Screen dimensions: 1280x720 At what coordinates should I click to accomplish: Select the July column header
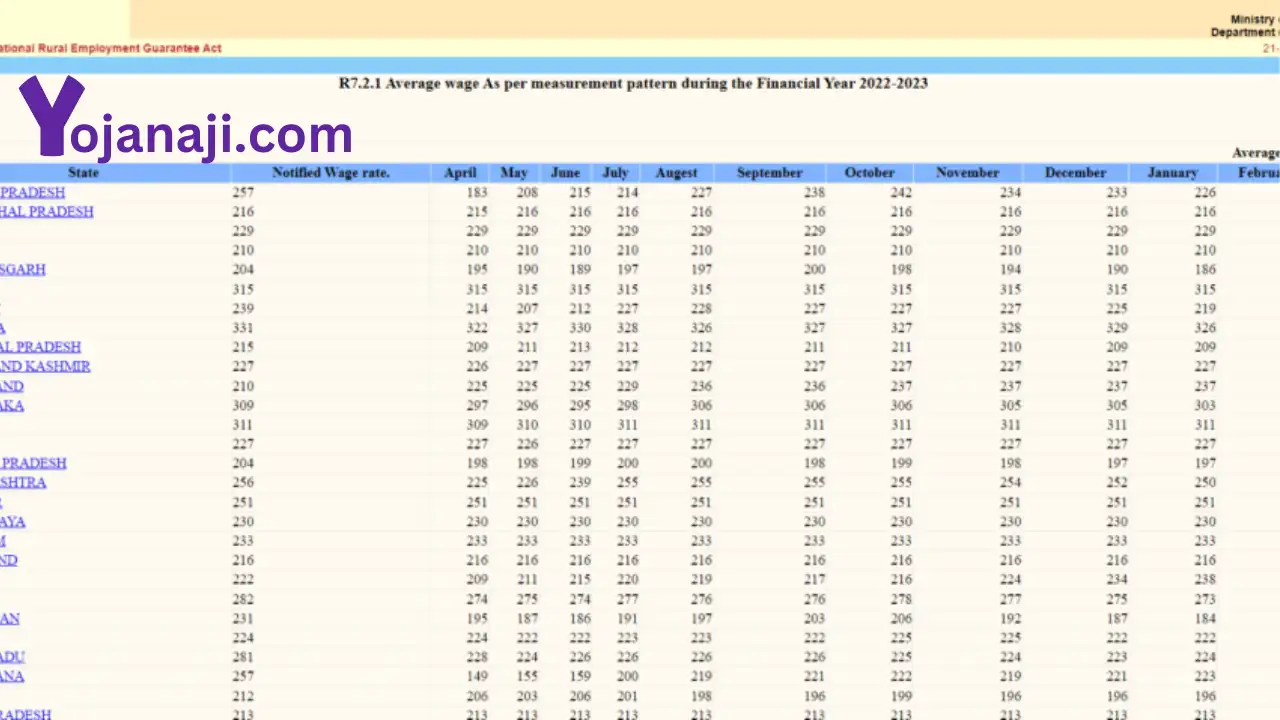[x=615, y=173]
